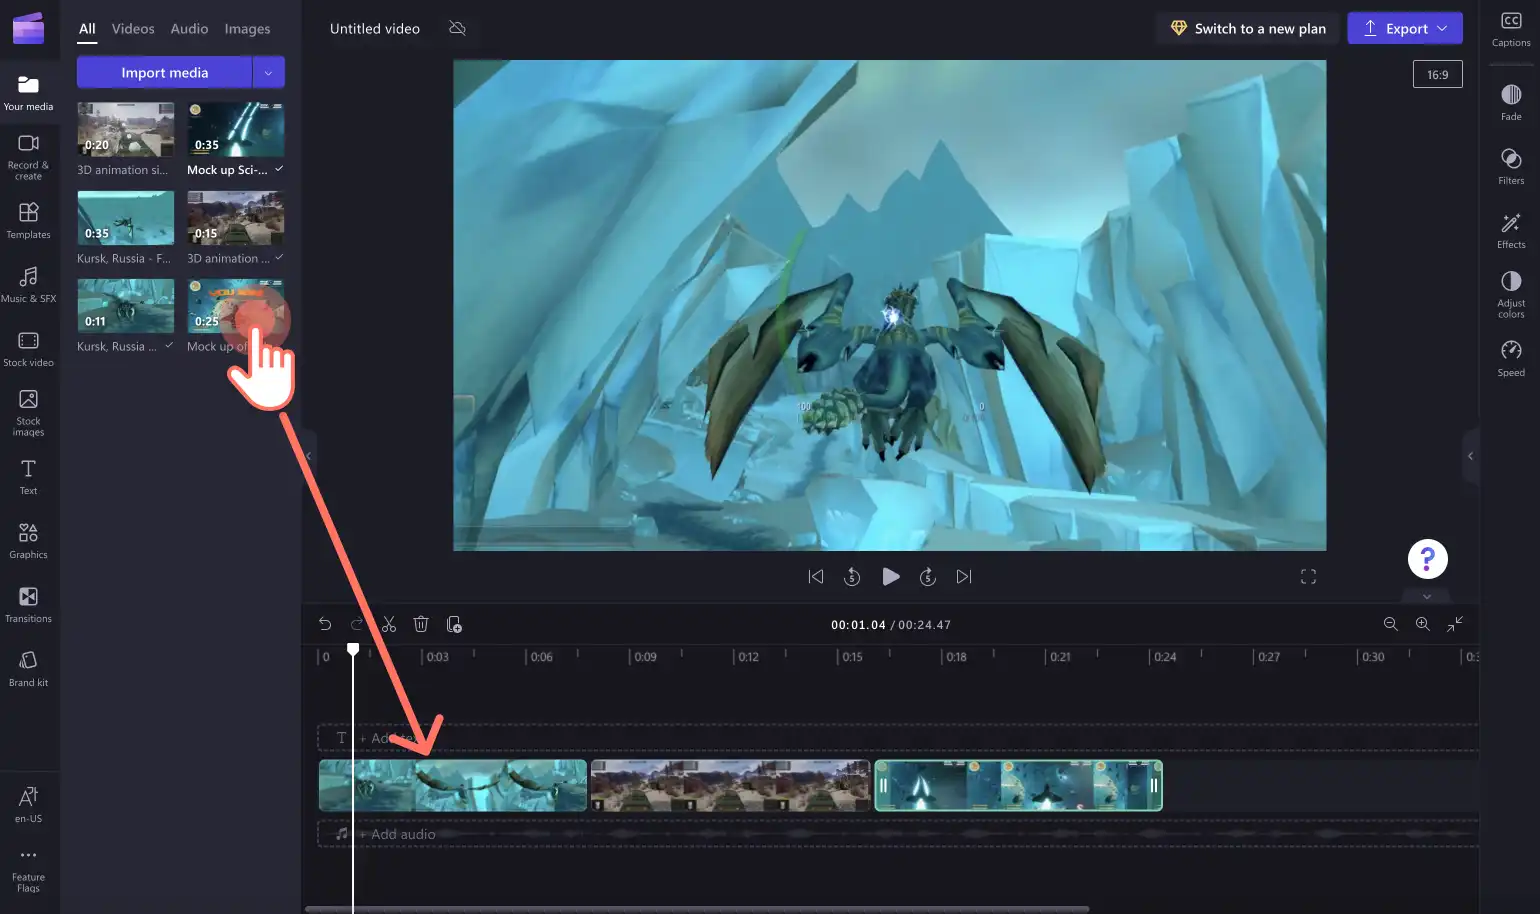
Task: Switch to the Audio tab
Action: click(x=189, y=29)
